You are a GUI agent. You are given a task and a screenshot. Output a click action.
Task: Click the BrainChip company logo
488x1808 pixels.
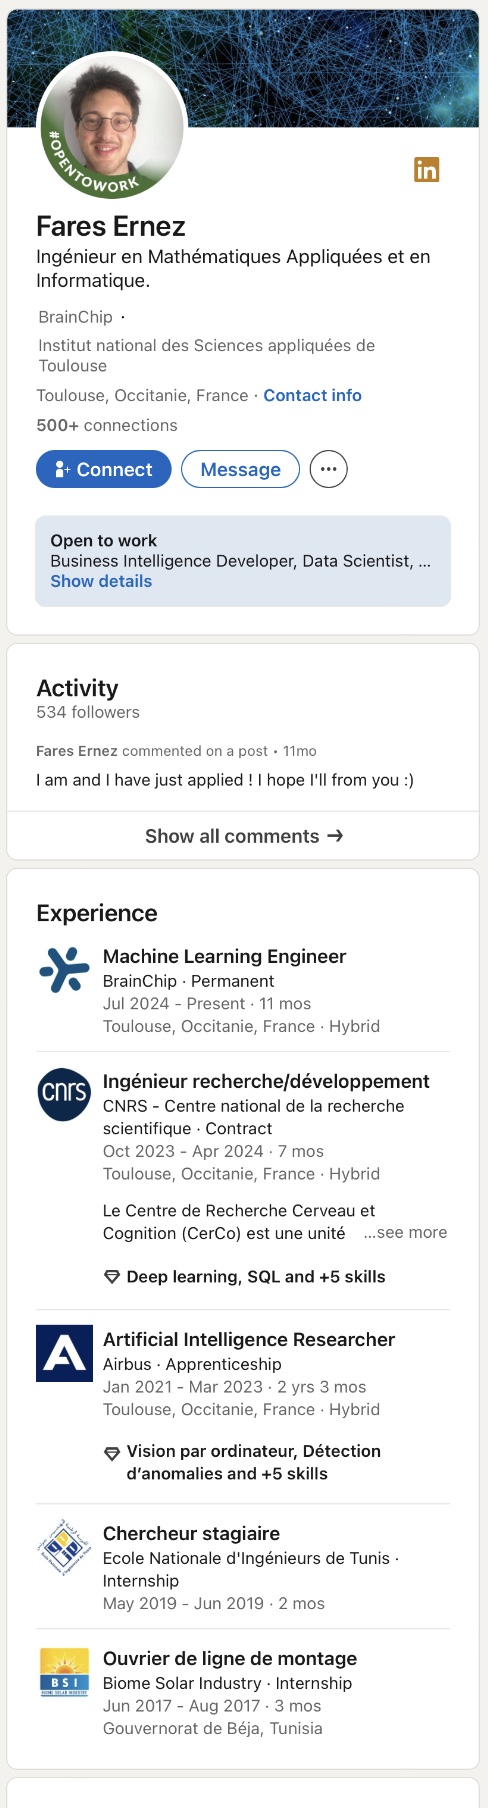[64, 970]
